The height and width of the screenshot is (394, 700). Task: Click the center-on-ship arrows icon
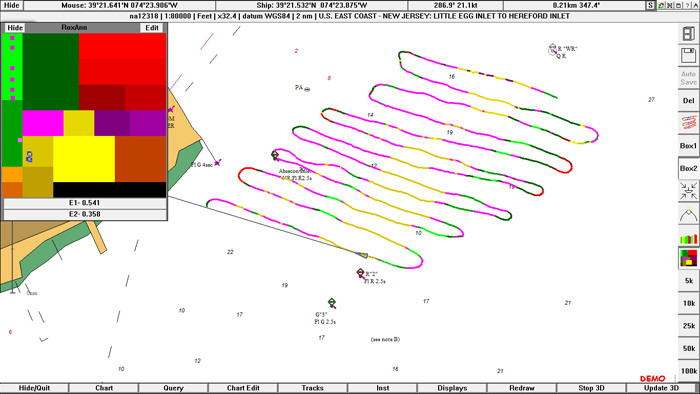click(x=688, y=191)
